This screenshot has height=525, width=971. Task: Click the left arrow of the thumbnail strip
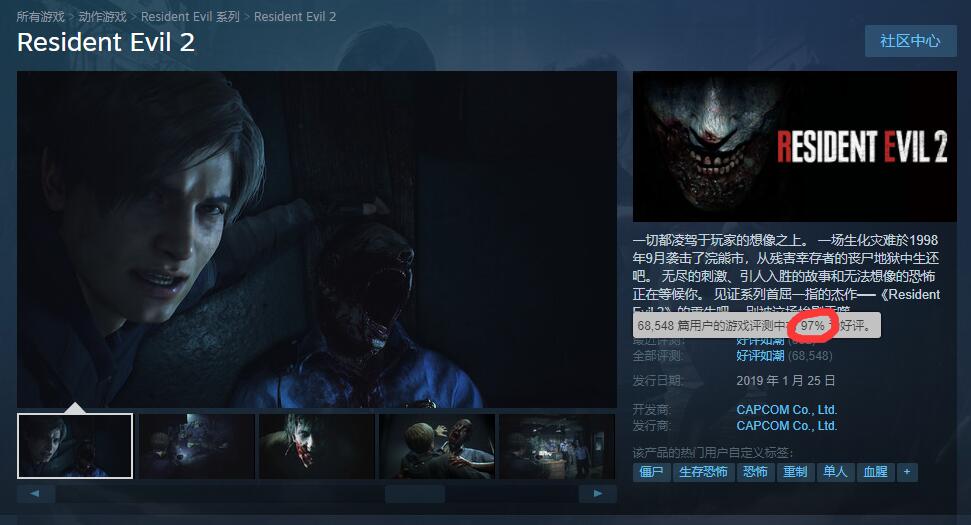[35, 493]
